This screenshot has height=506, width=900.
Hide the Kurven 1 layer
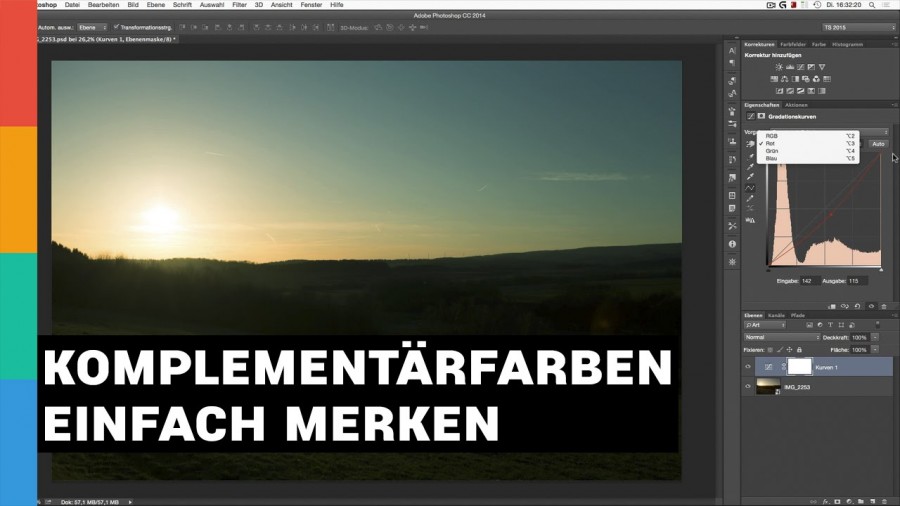pos(748,367)
